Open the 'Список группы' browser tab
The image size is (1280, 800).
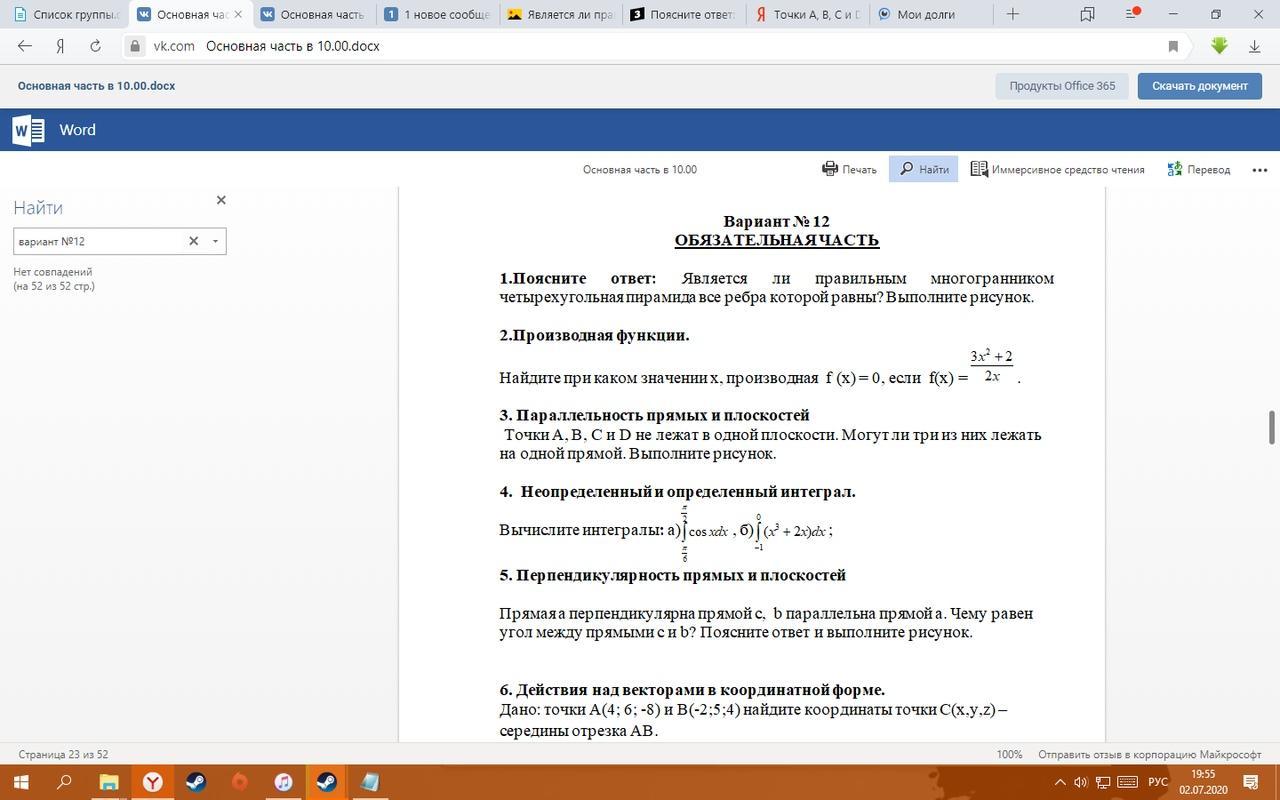coord(66,14)
